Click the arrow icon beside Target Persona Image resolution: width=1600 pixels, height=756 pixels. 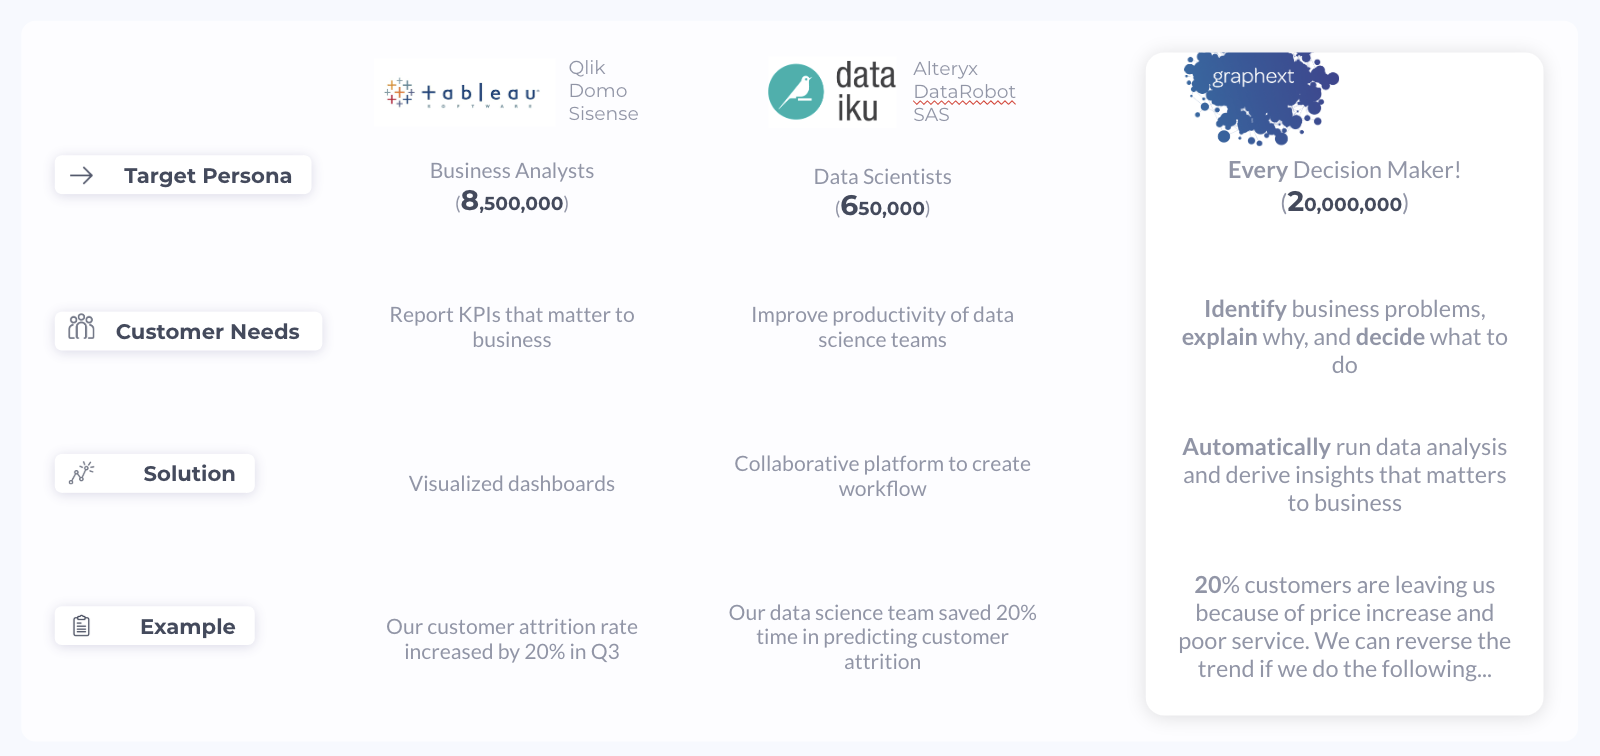81,176
